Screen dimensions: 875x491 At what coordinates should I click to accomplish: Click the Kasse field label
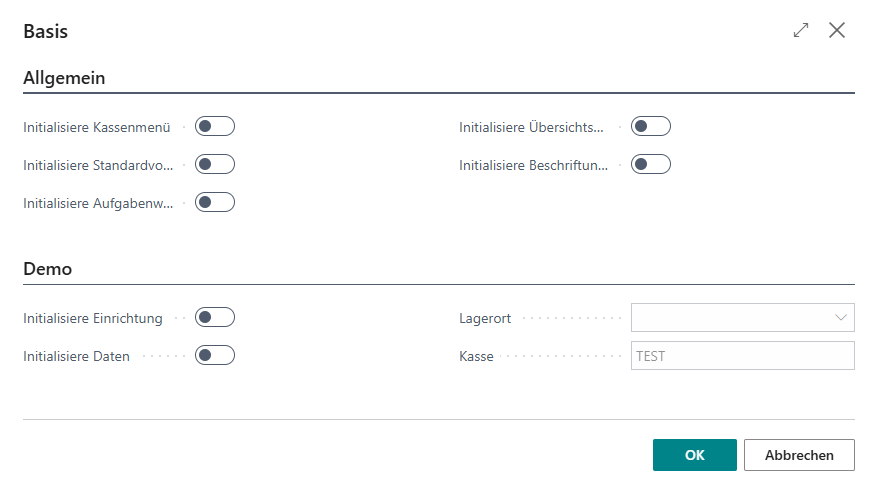tap(476, 356)
